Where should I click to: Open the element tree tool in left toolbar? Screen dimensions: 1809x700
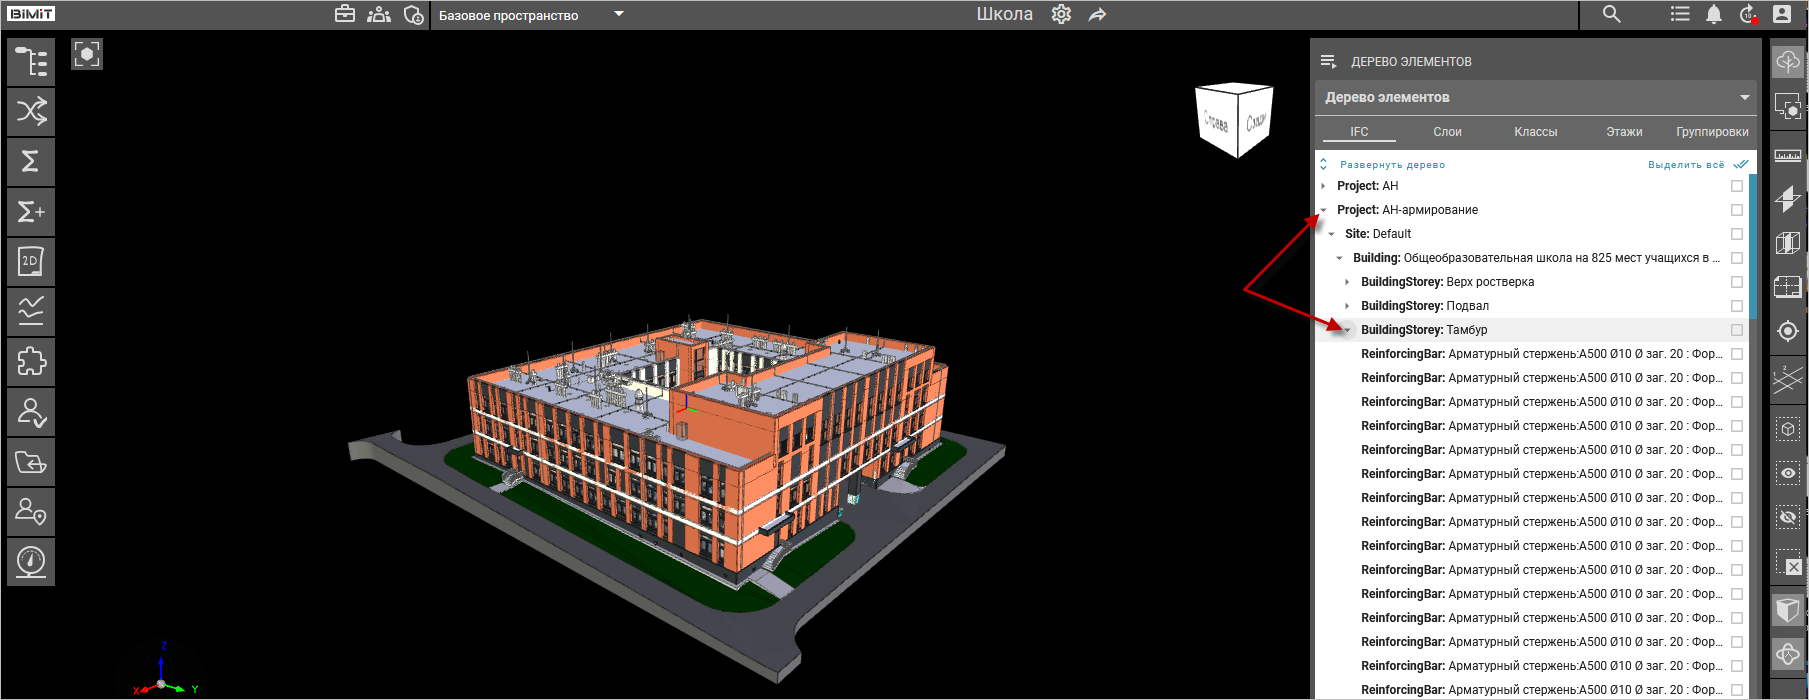pos(31,62)
